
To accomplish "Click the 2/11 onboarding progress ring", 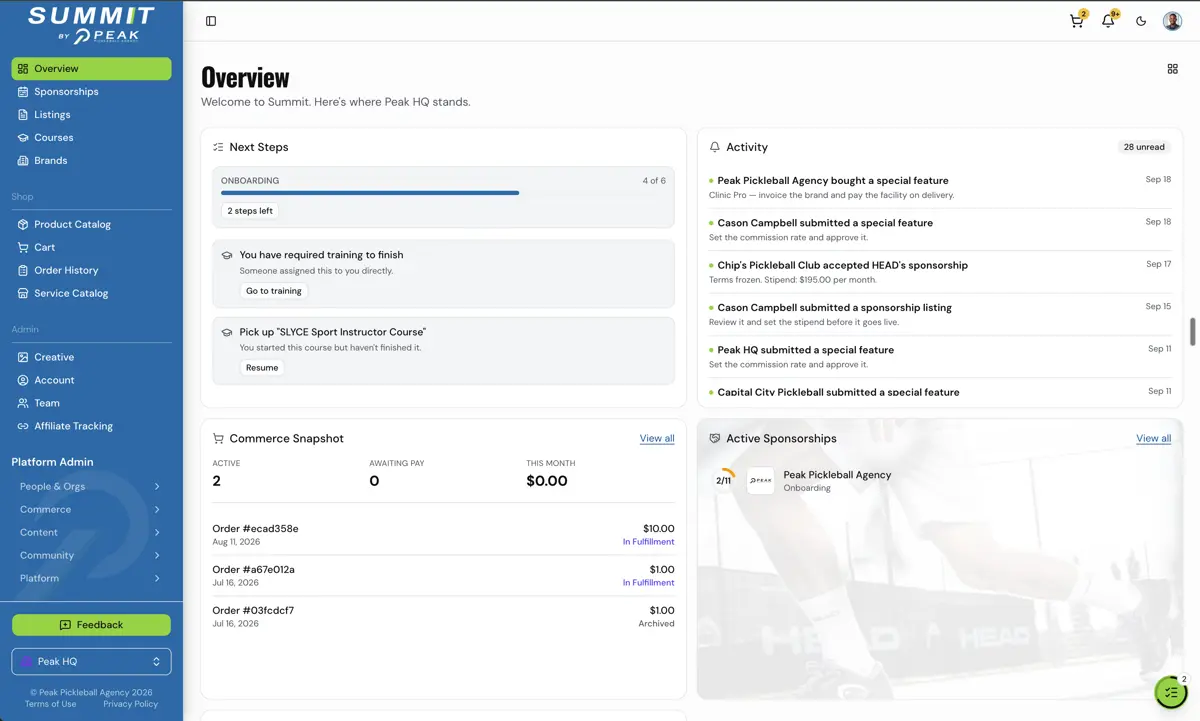I will pos(724,481).
